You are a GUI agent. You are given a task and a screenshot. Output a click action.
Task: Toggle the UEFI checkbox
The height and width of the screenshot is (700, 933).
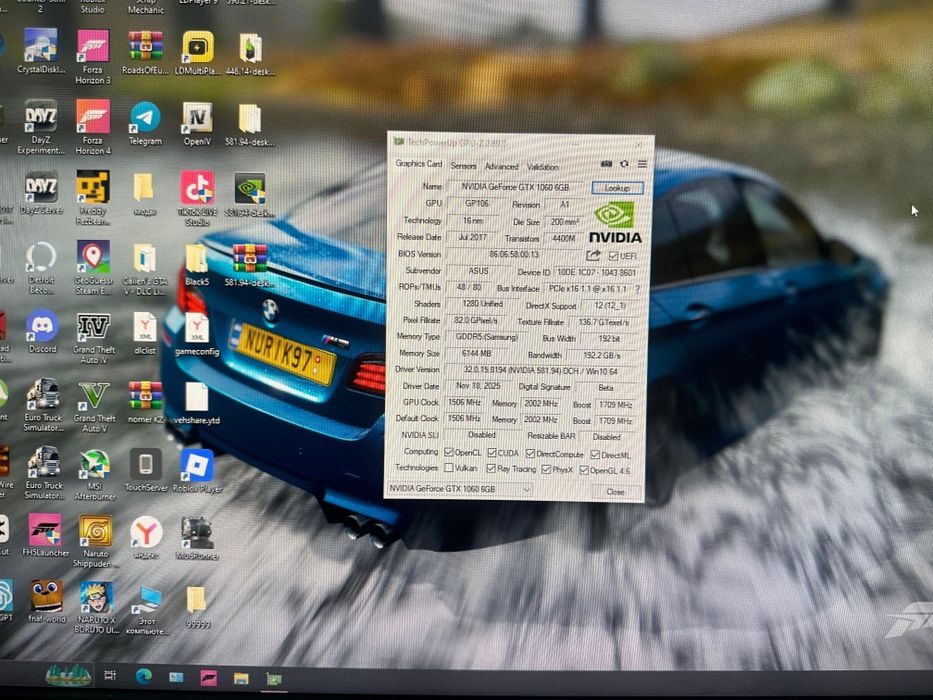pos(613,256)
